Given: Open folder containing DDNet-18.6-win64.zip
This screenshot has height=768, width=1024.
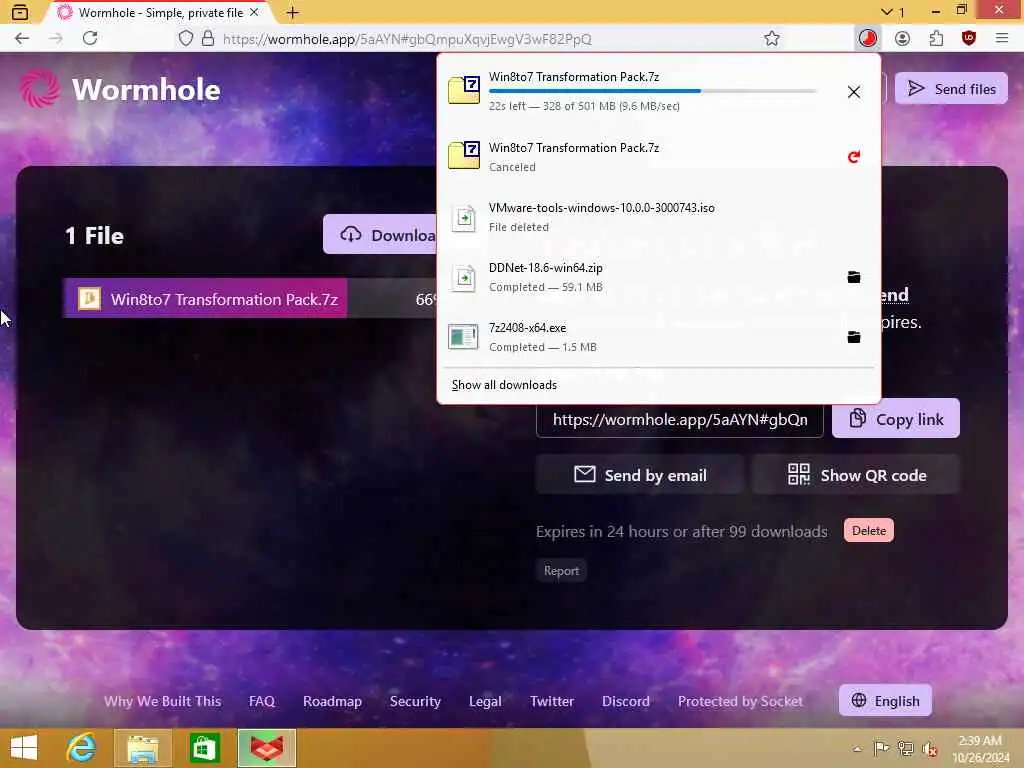Looking at the screenshot, I should pos(854,277).
